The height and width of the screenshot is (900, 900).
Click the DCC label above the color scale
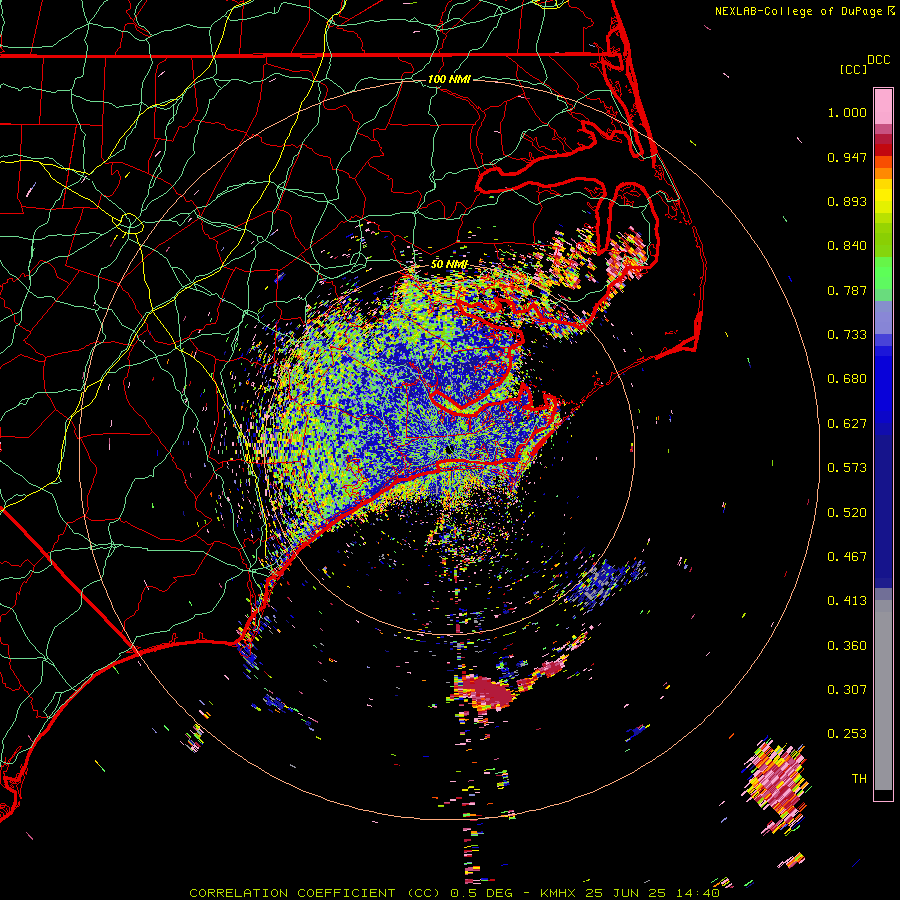pos(878,60)
